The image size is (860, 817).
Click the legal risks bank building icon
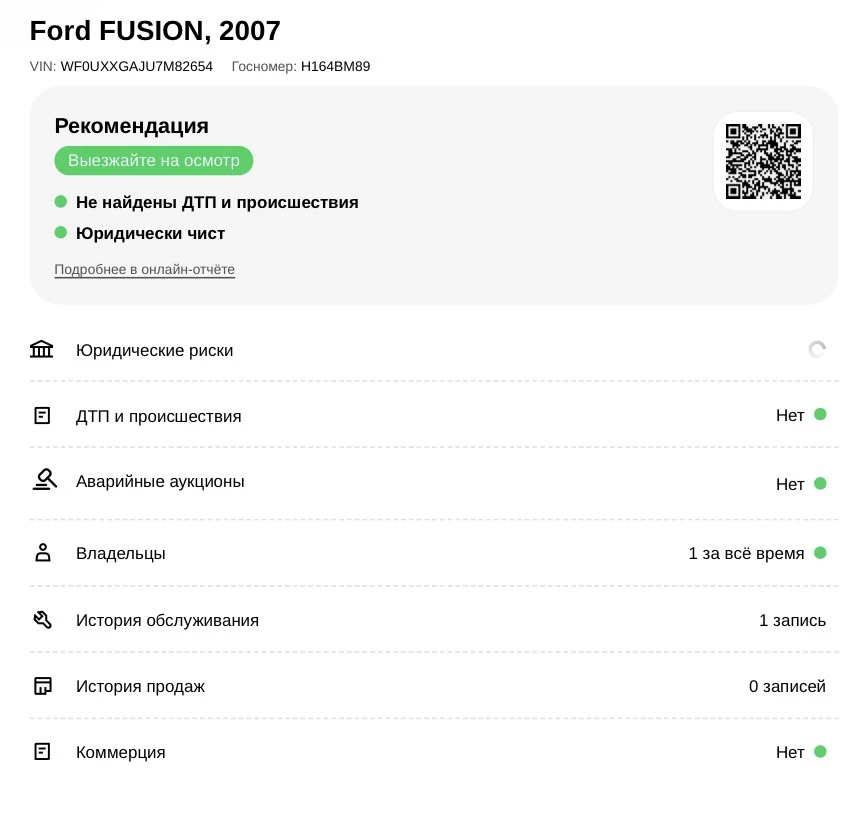(x=42, y=349)
